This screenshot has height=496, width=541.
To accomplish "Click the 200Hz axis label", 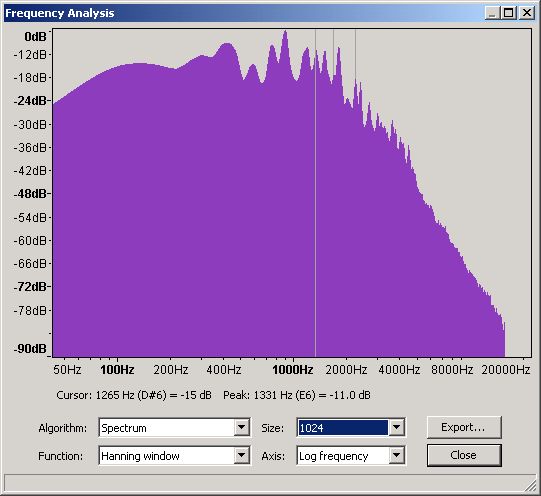I will pos(171,370).
